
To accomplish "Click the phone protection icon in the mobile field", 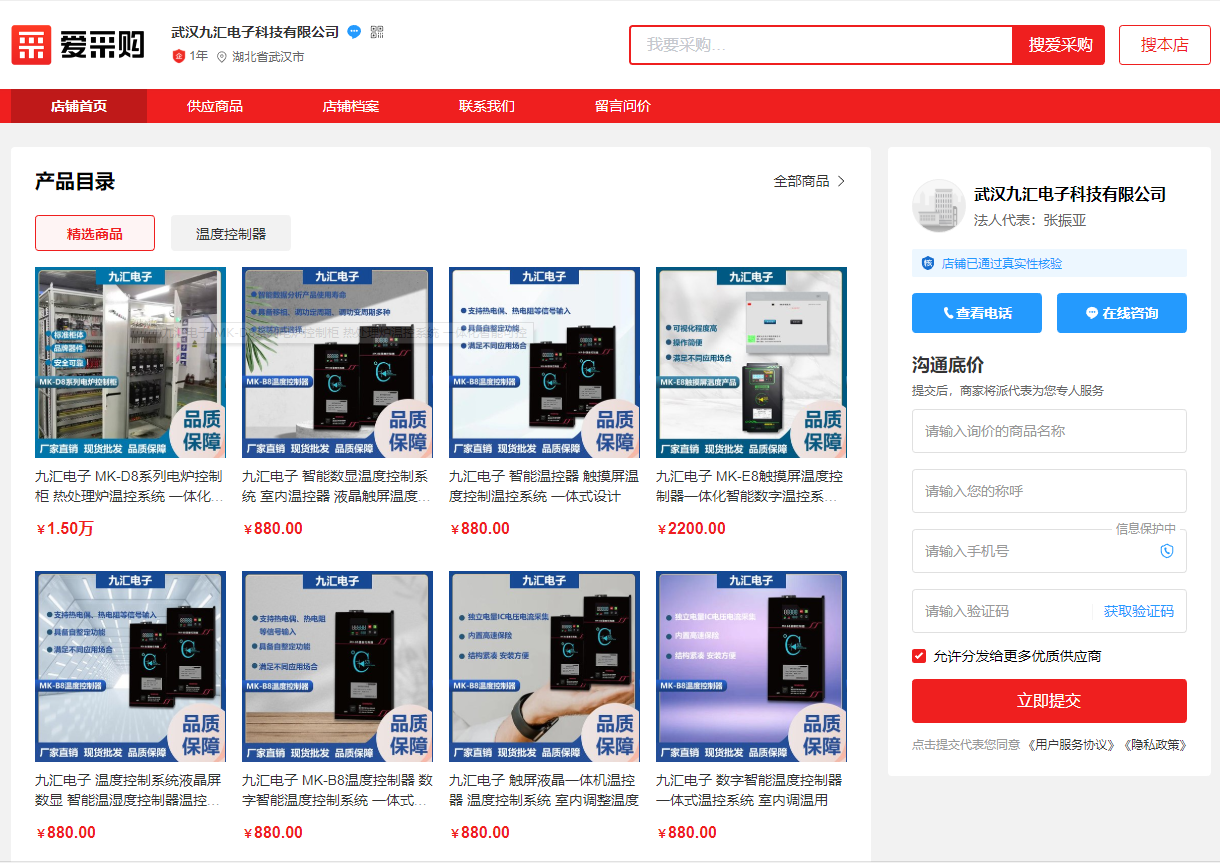I will click(x=1166, y=551).
